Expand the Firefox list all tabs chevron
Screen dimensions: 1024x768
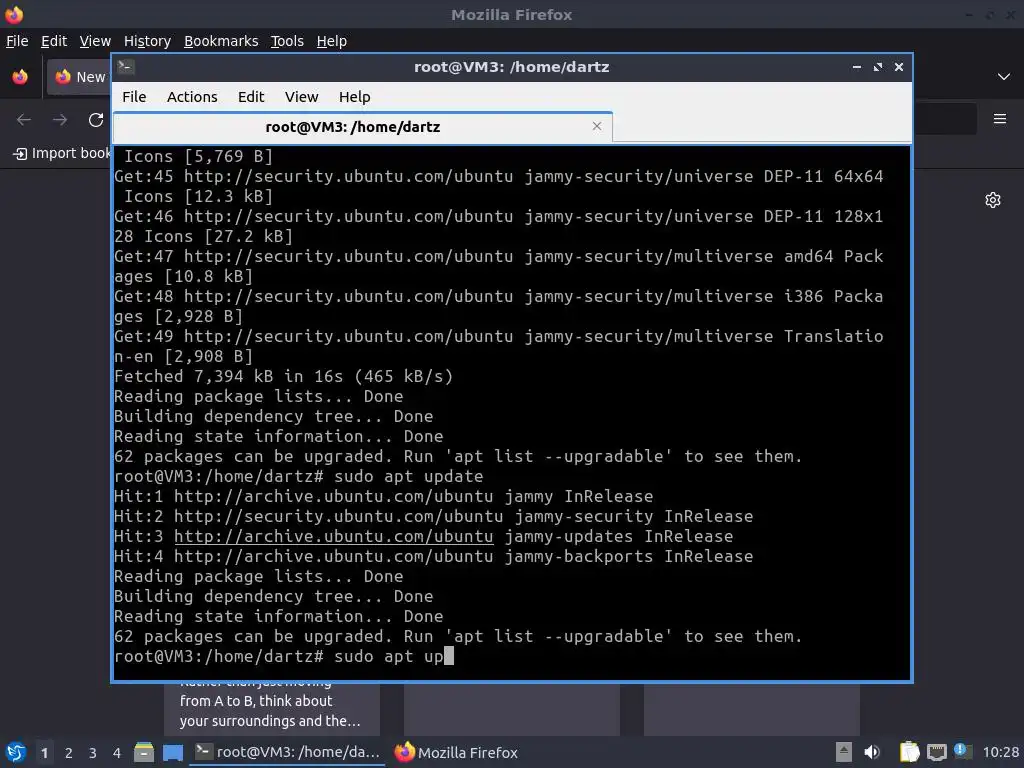click(x=1004, y=76)
